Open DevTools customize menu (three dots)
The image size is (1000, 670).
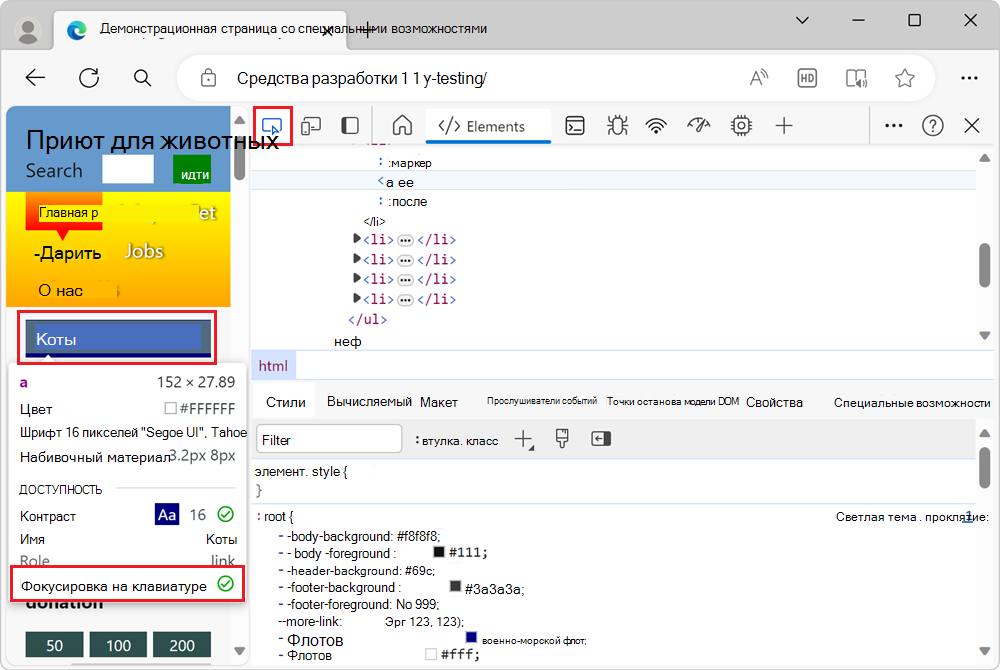893,126
